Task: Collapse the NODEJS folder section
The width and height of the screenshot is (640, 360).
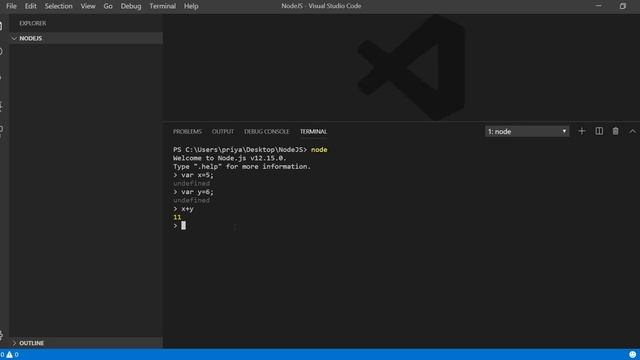Action: (86, 38)
